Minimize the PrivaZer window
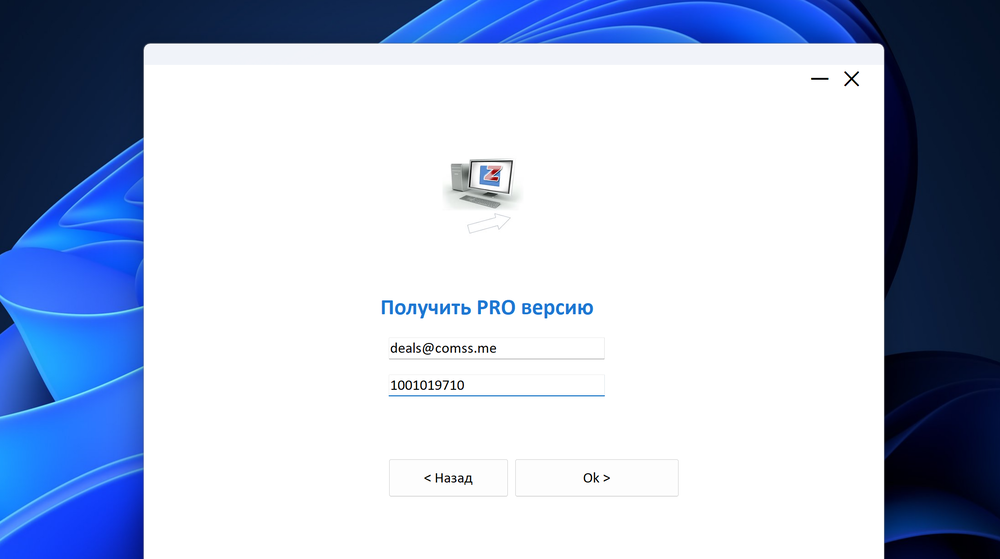The height and width of the screenshot is (559, 1000). 820,79
